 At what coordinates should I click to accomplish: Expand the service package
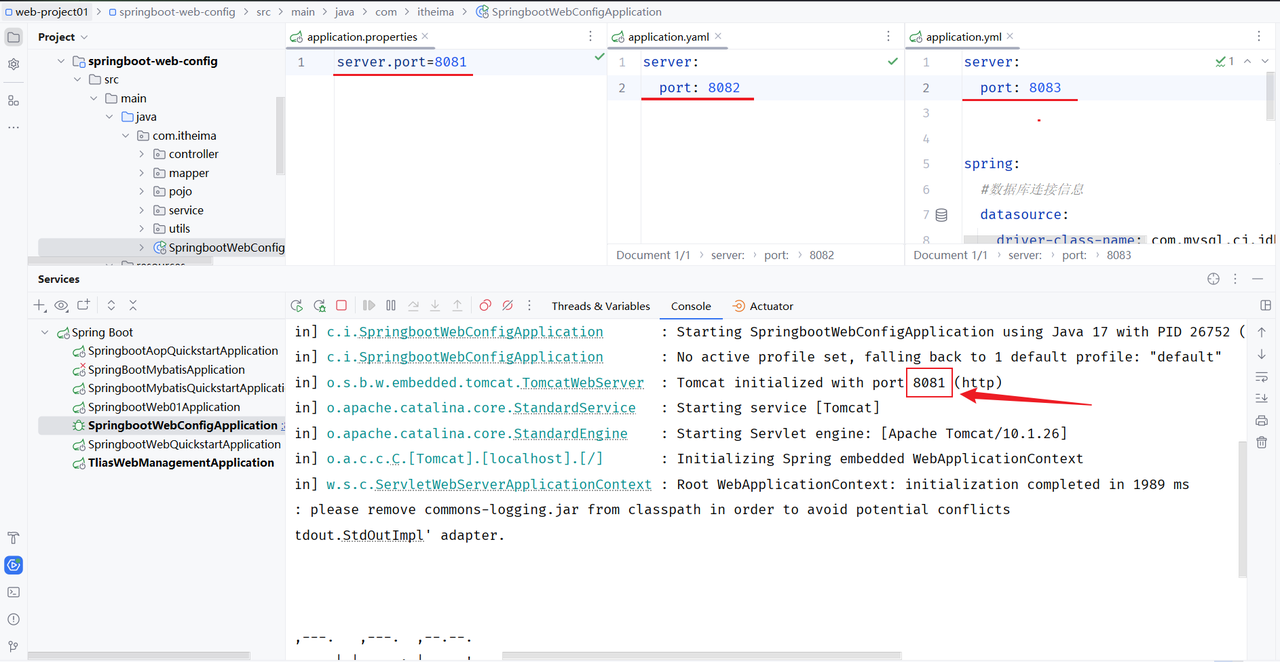click(141, 210)
